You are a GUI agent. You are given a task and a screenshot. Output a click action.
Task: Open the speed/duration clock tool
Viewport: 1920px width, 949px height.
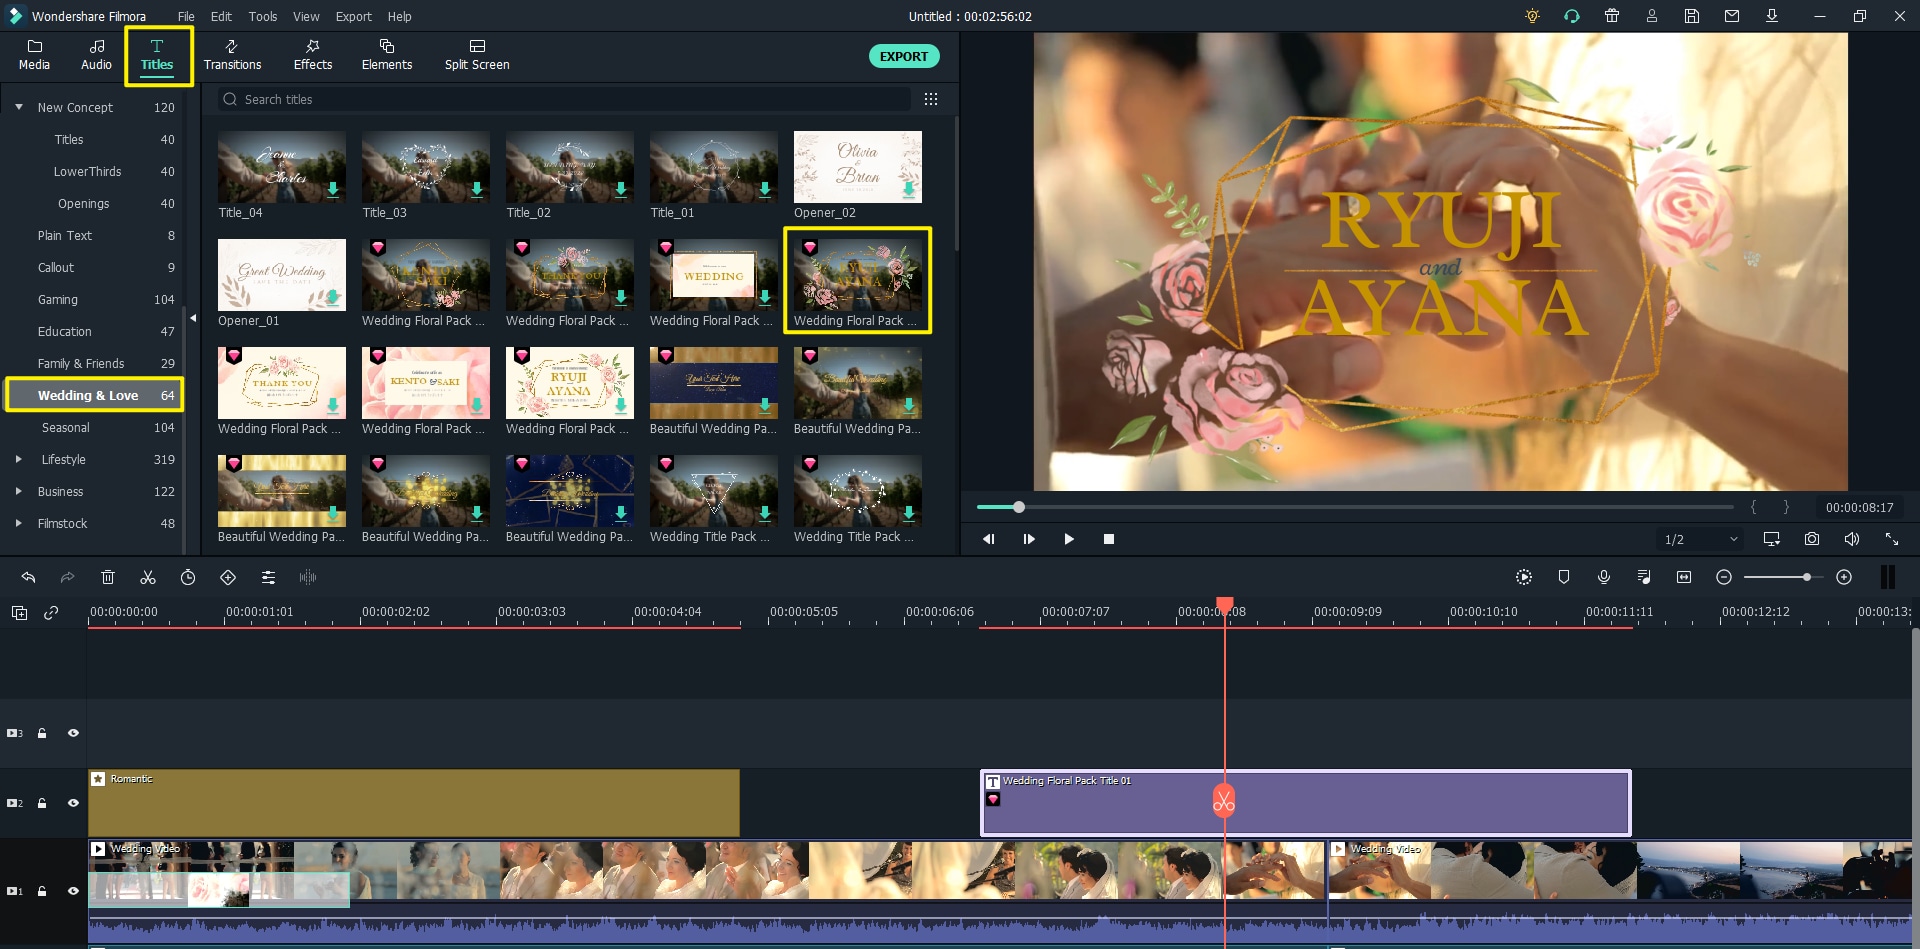pos(188,577)
